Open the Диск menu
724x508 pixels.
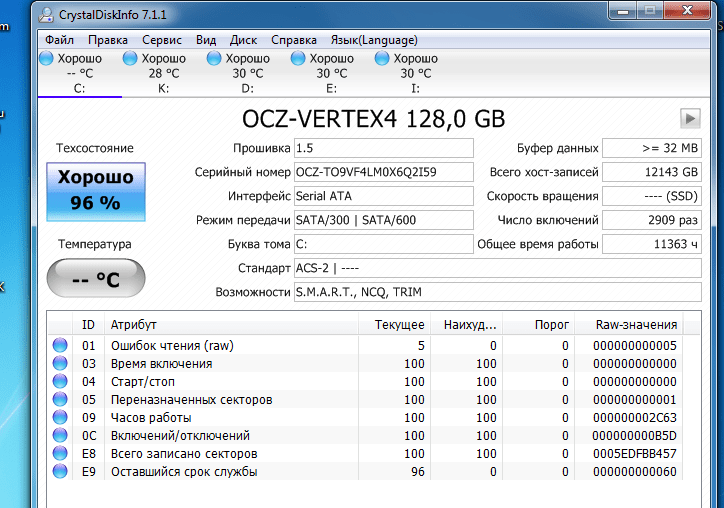243,40
